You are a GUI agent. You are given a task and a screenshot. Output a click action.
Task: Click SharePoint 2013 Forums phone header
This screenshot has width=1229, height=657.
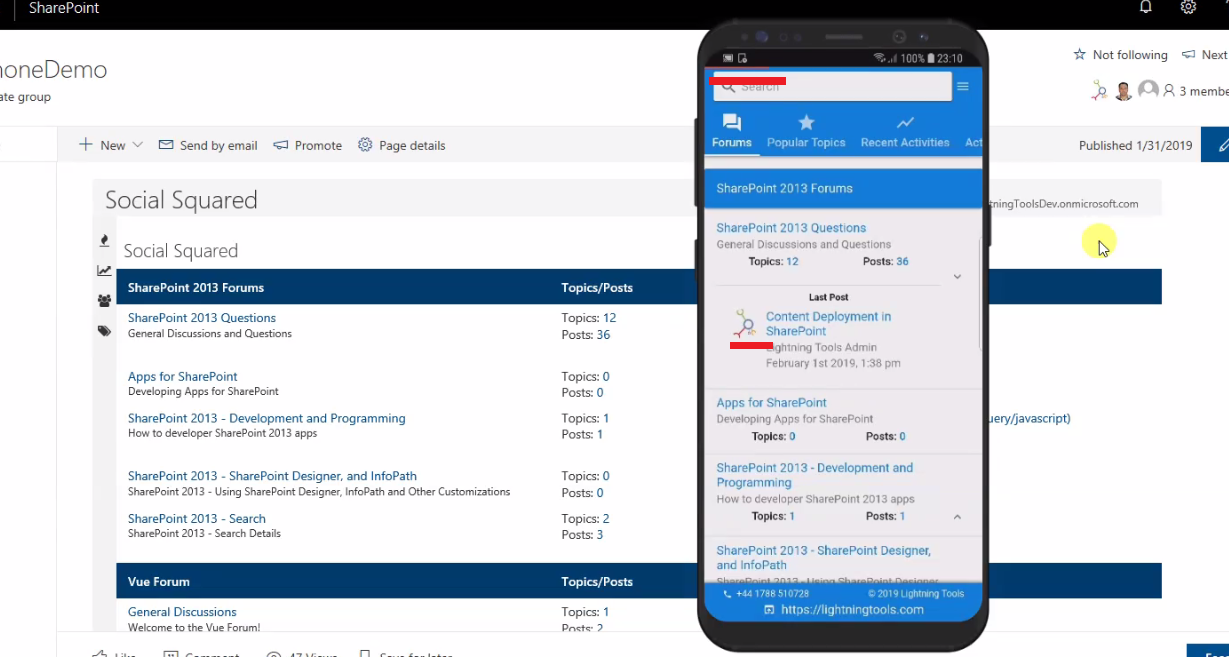click(844, 188)
